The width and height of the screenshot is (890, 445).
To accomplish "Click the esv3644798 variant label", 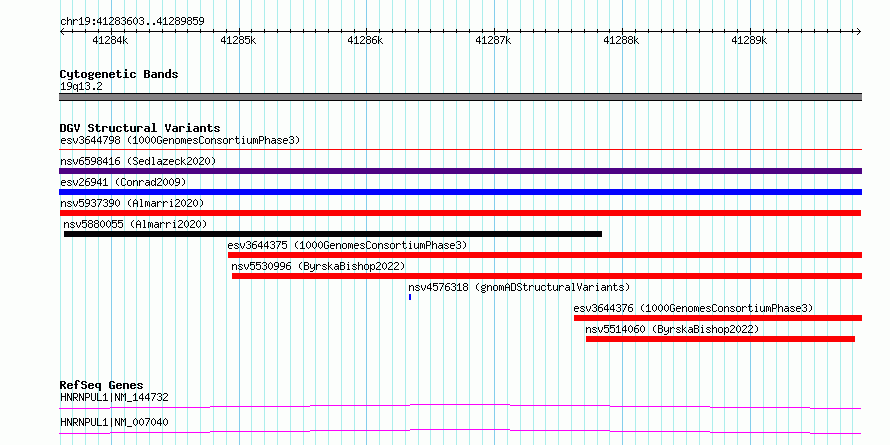I will click(180, 140).
